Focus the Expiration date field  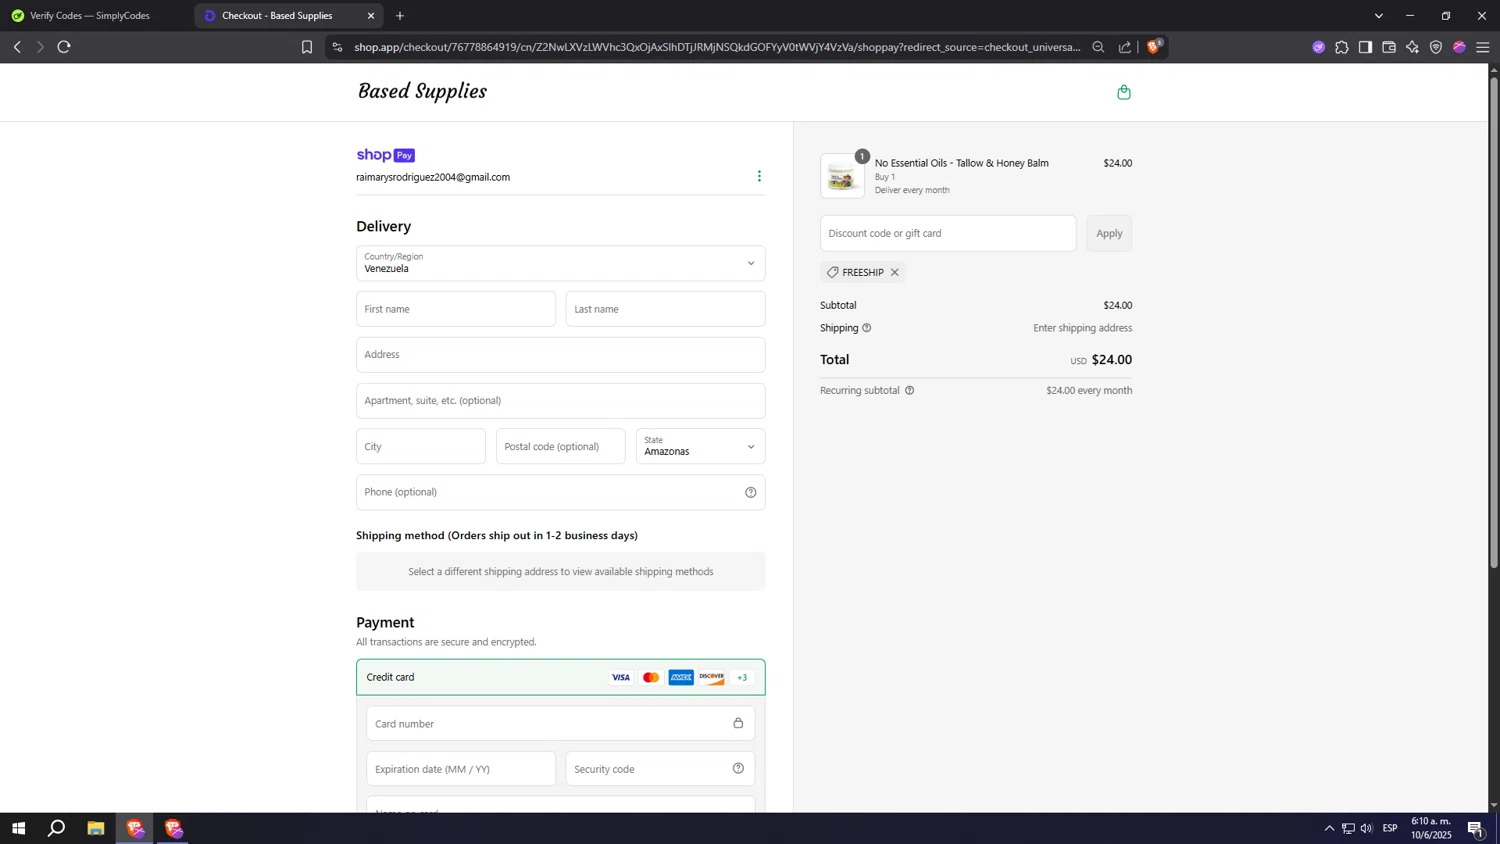click(x=461, y=768)
